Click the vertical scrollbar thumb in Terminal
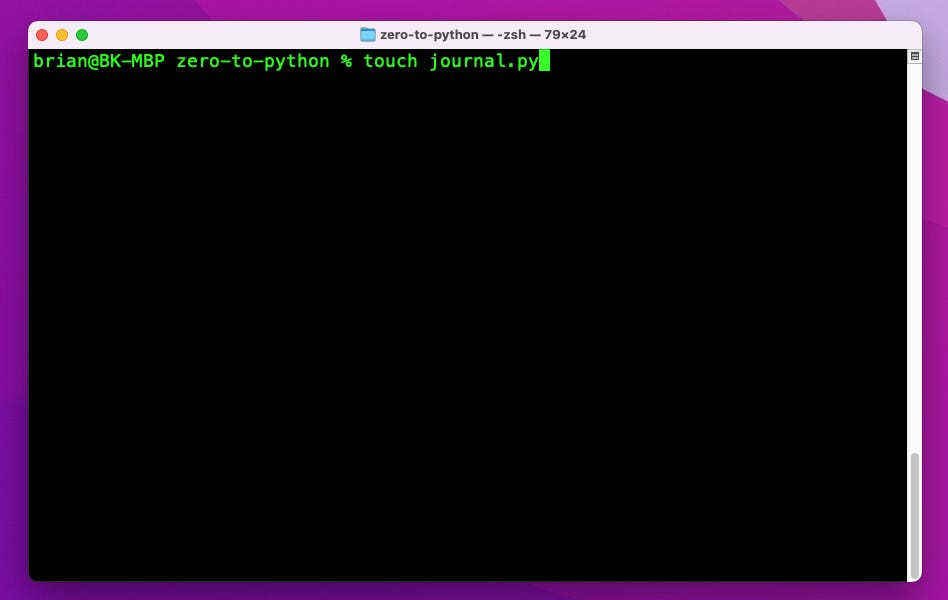Viewport: 948px width, 600px height. tap(915, 515)
